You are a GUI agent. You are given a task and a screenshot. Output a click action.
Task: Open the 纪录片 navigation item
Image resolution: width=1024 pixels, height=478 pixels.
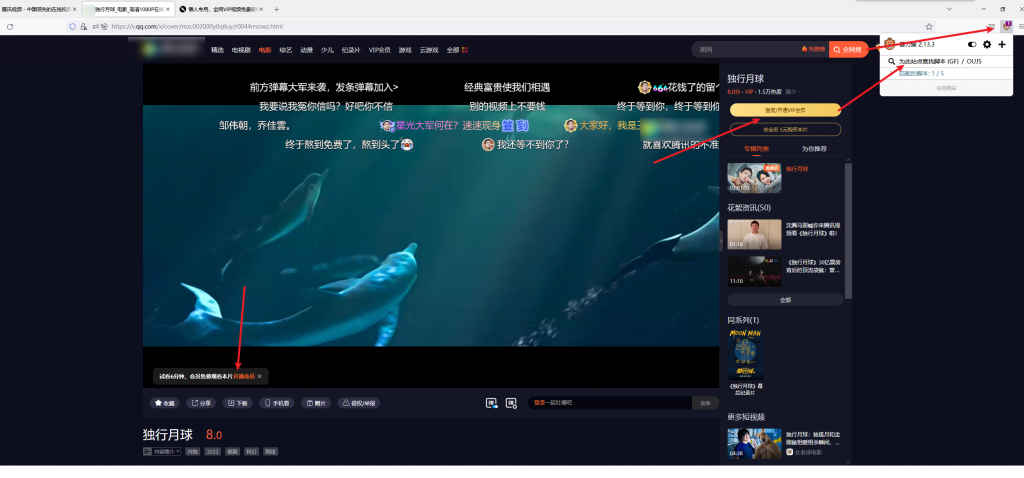(351, 50)
